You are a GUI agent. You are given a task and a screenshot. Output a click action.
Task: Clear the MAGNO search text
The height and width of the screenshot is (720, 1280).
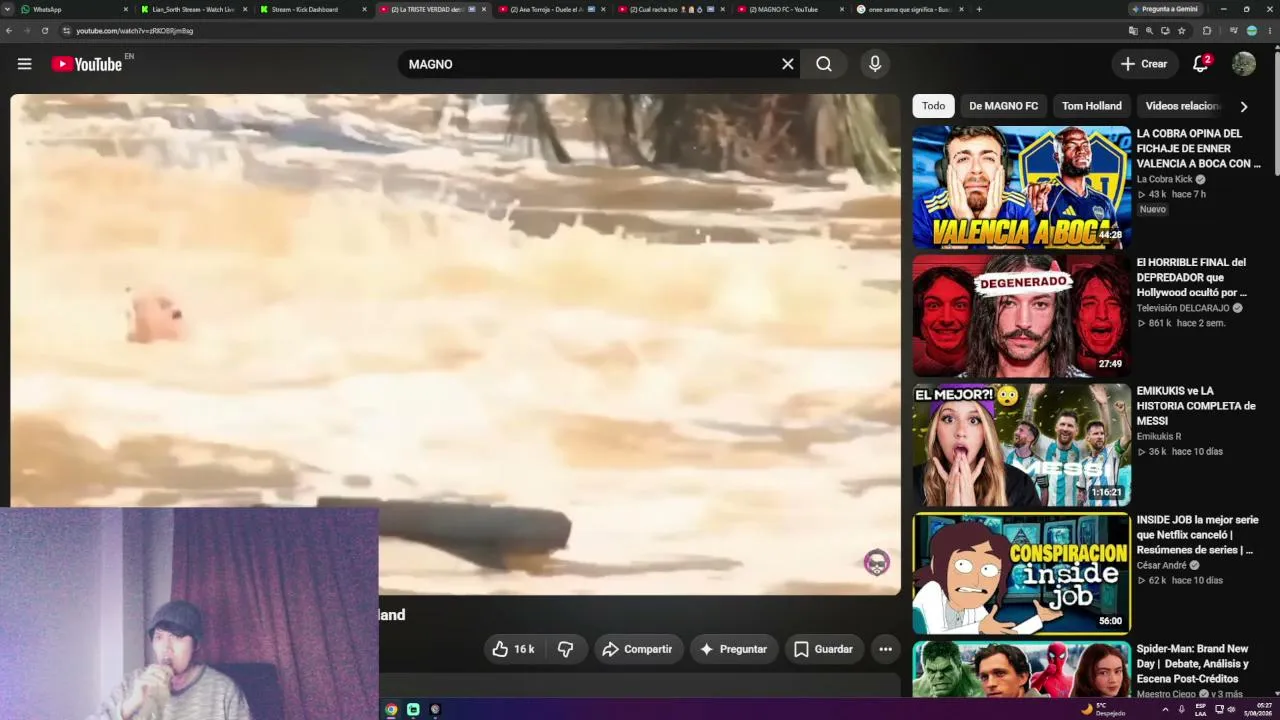point(788,64)
